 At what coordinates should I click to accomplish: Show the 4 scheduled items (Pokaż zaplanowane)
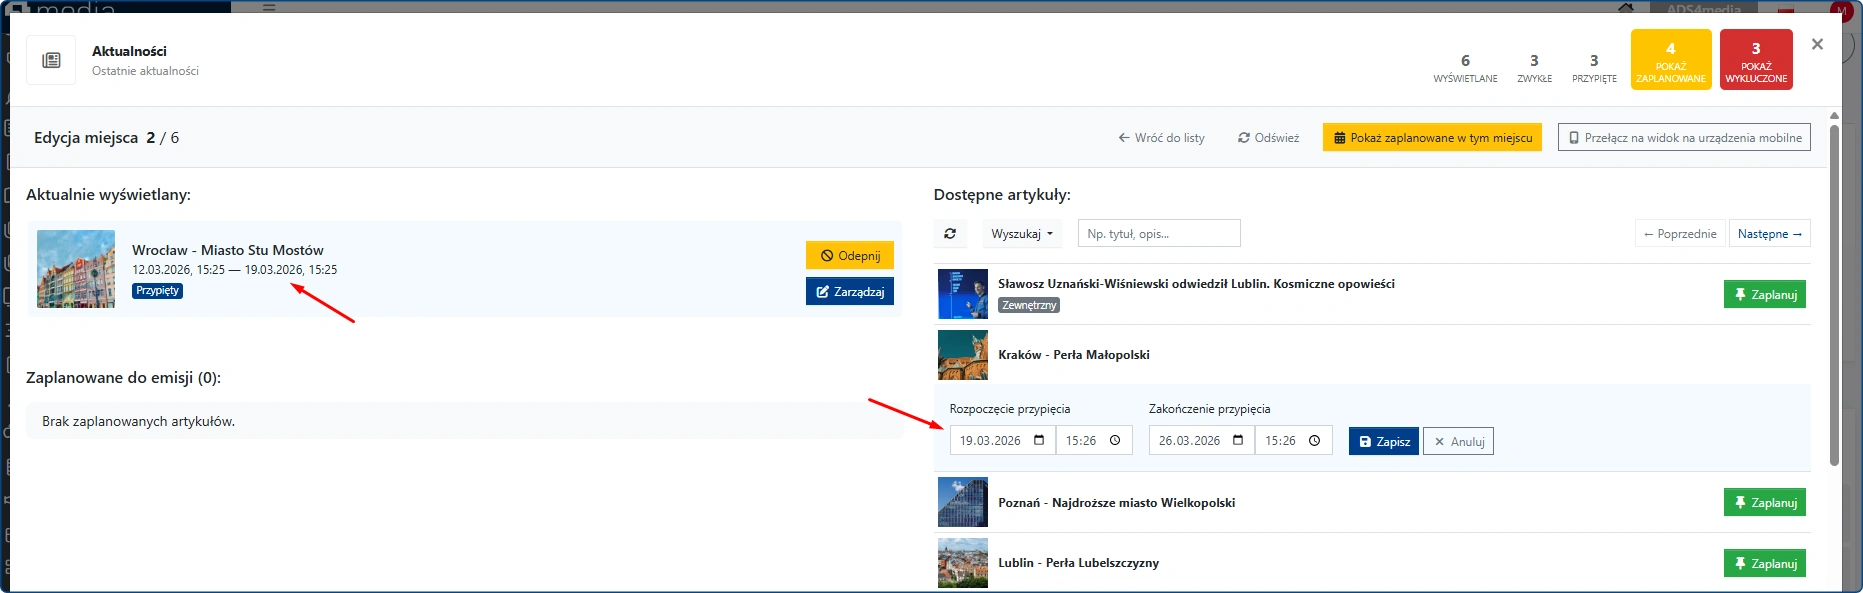coord(1670,60)
